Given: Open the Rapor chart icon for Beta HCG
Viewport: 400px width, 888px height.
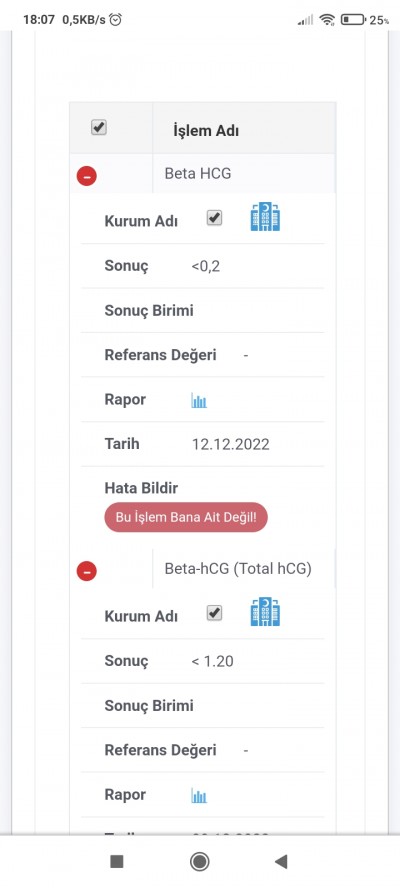Looking at the screenshot, I should coord(199,402).
